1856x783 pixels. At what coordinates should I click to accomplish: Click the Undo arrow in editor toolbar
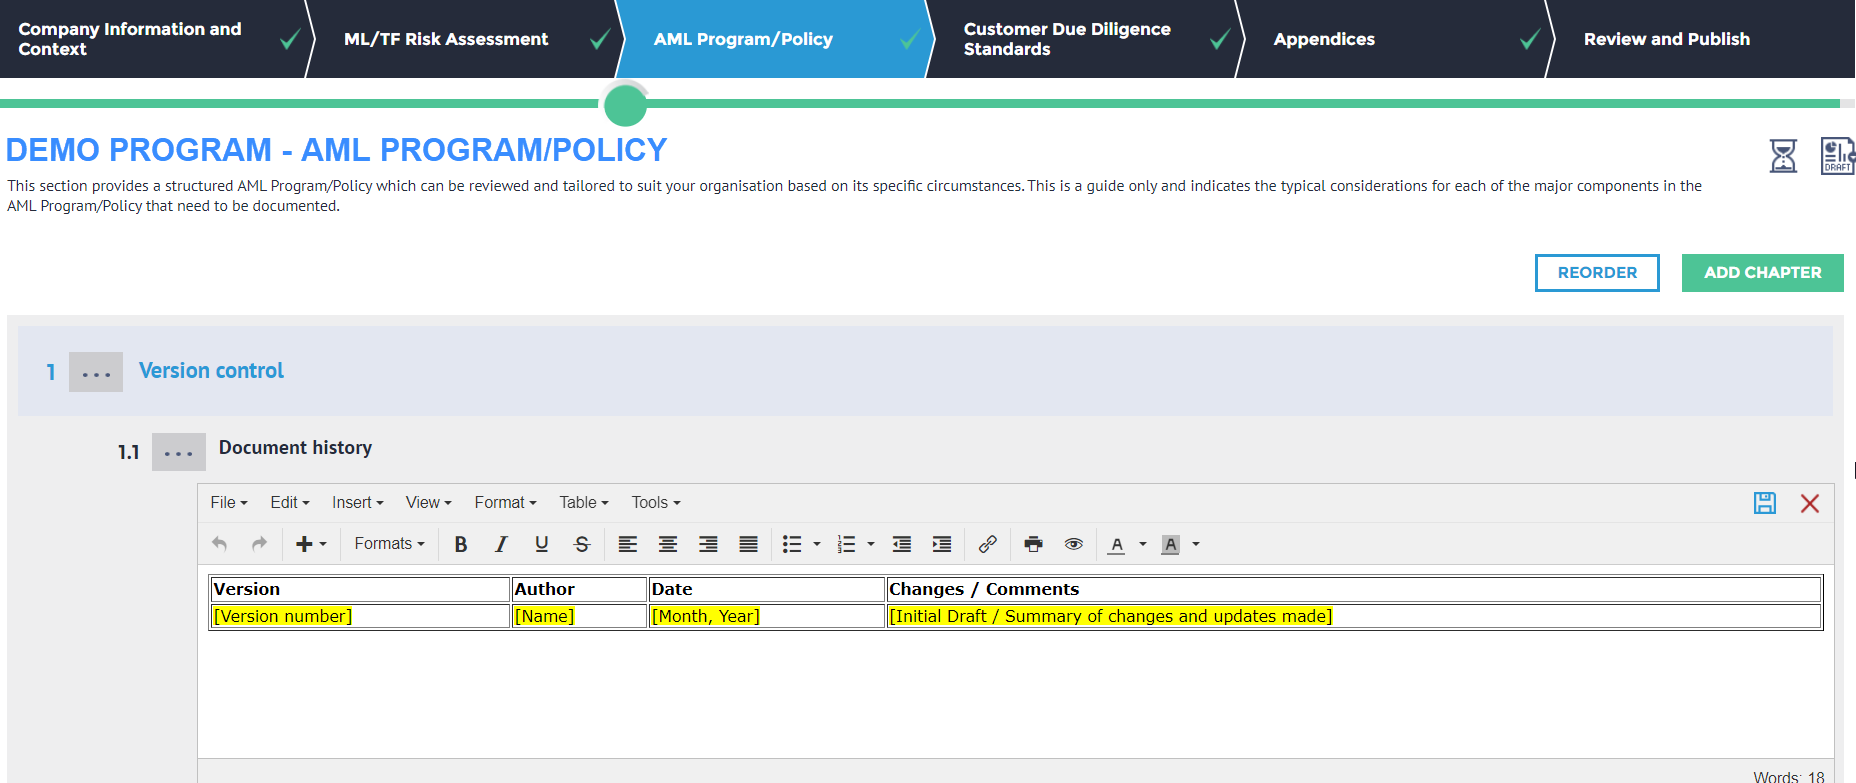click(x=220, y=544)
